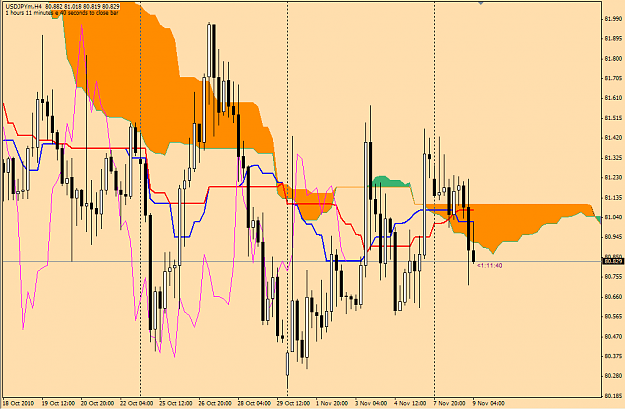The height and width of the screenshot is (409, 625).
Task: Click the 81.705 price axis label
Action: [x=613, y=78]
